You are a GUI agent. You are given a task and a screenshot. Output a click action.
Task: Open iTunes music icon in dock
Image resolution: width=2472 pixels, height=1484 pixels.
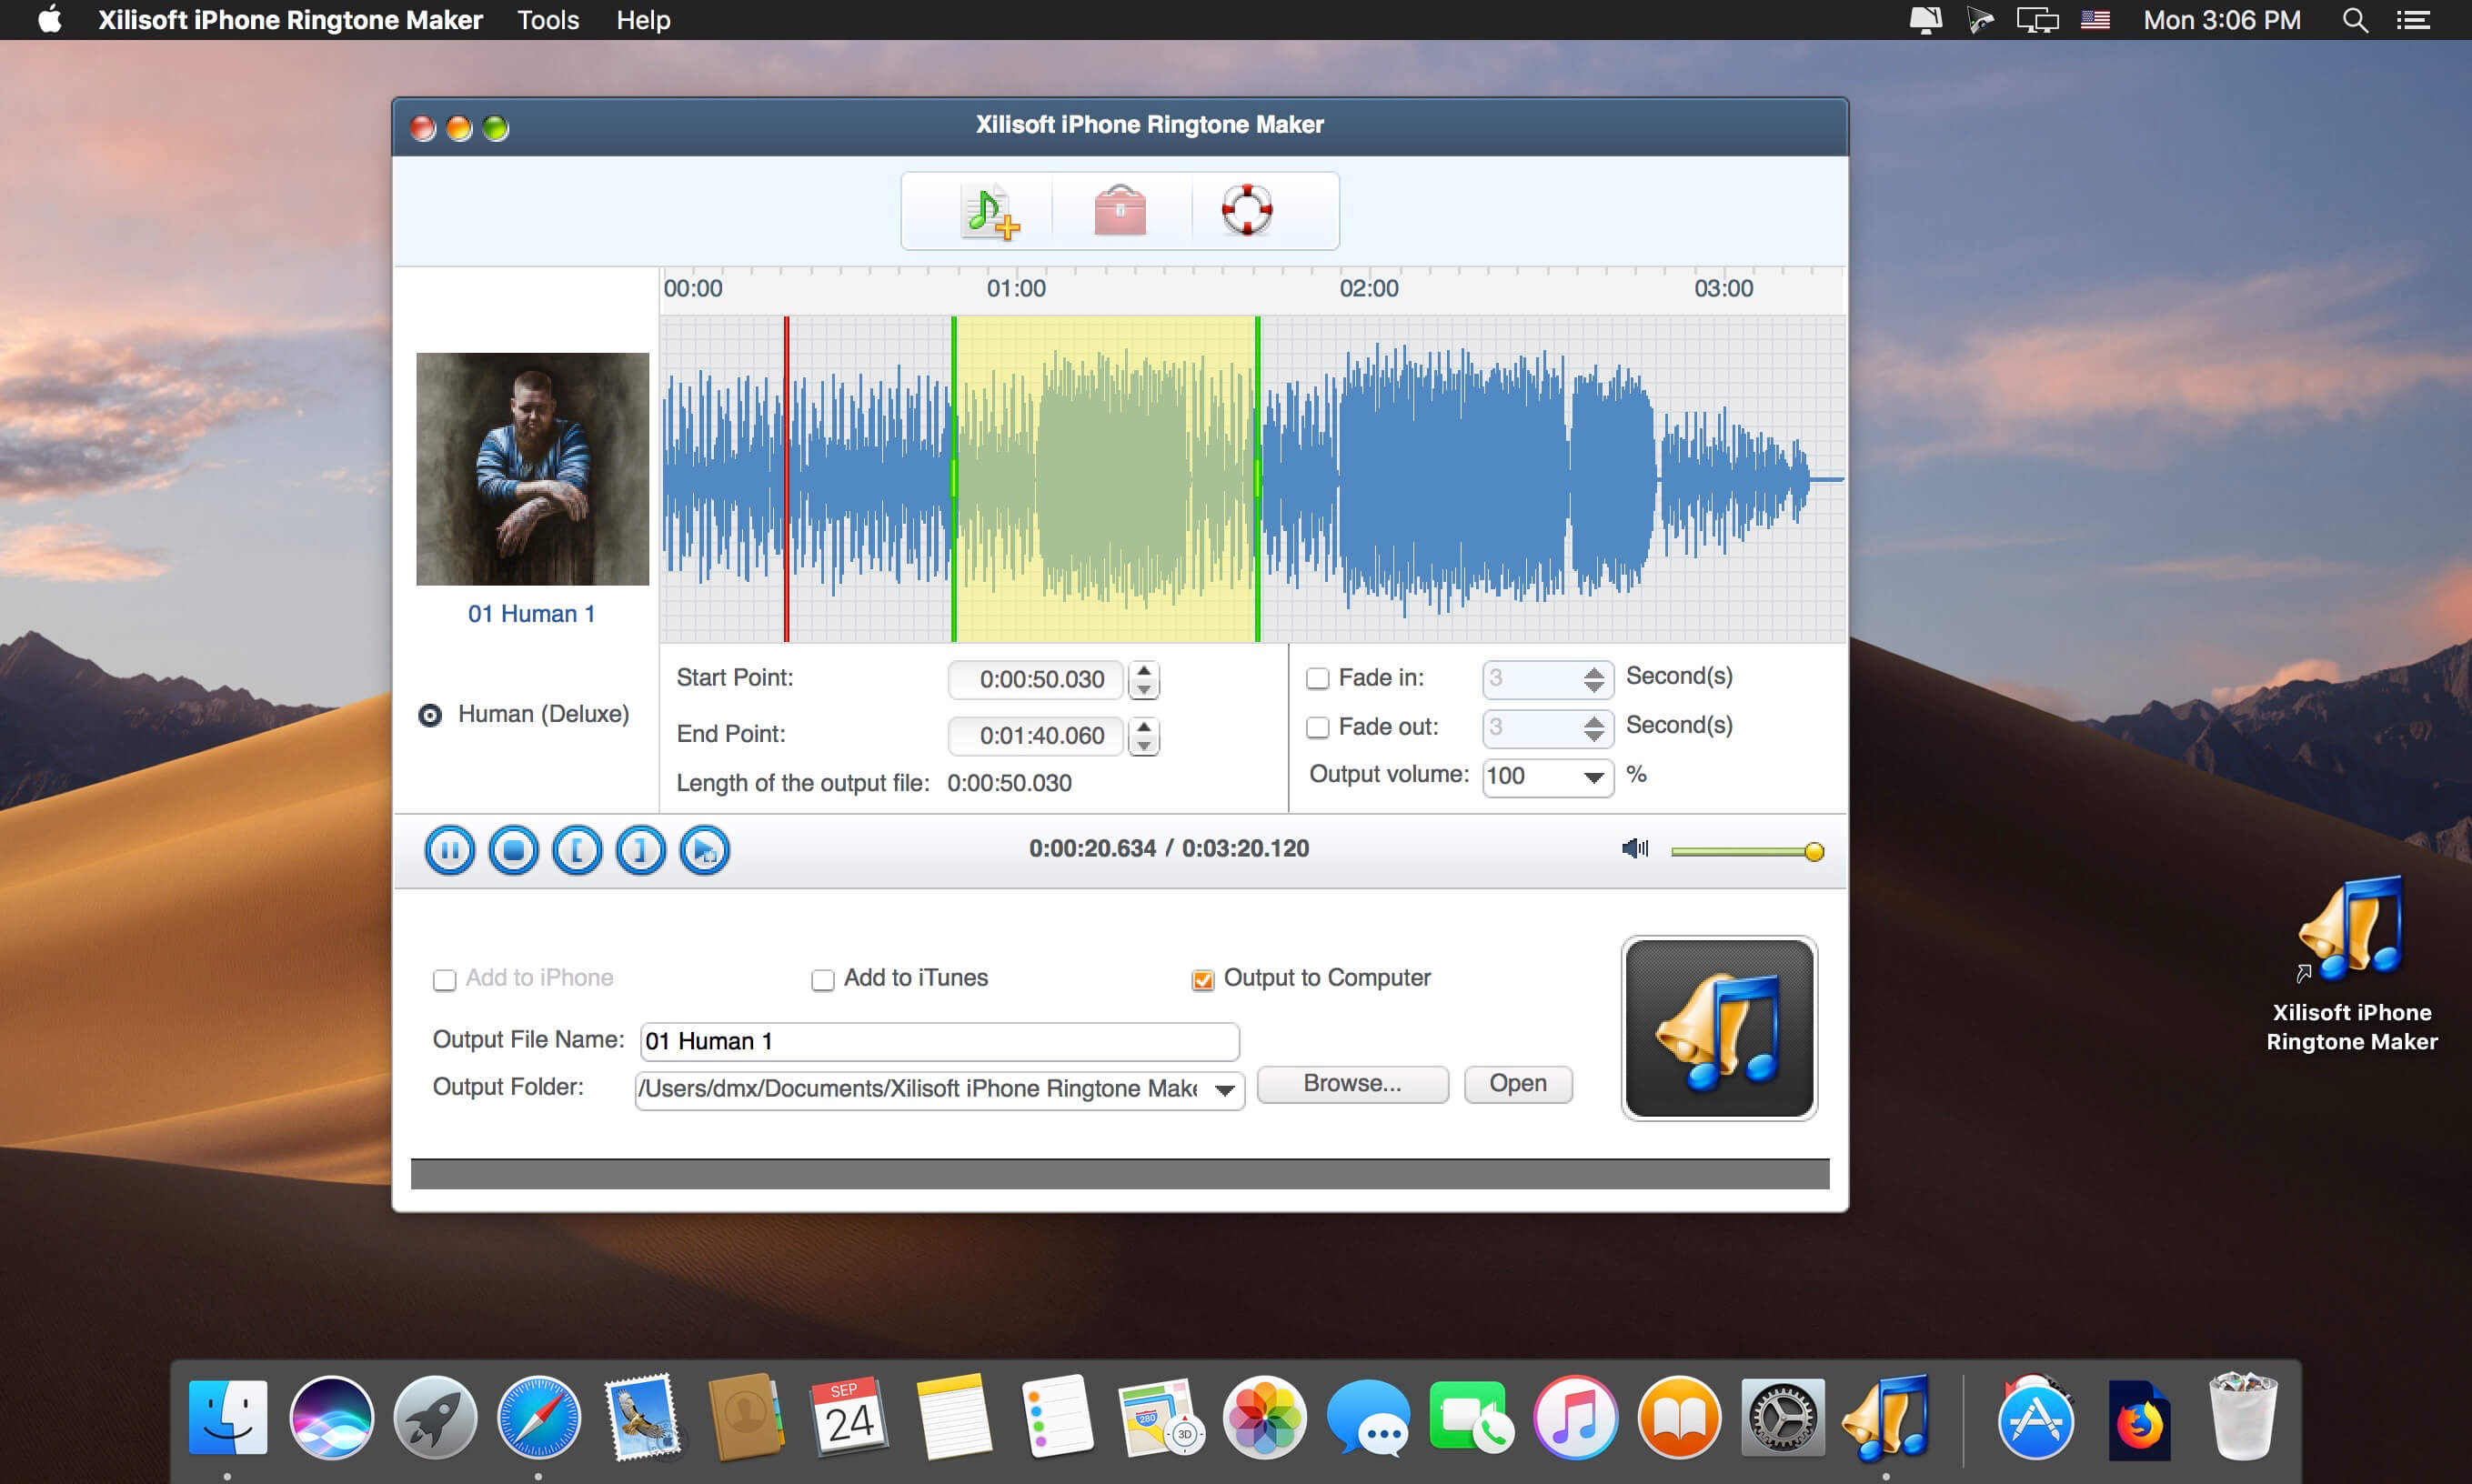[x=1575, y=1418]
